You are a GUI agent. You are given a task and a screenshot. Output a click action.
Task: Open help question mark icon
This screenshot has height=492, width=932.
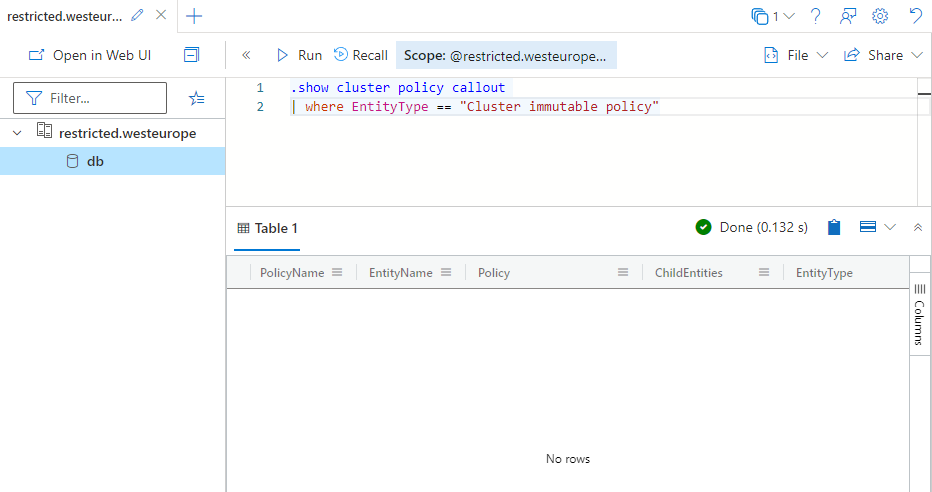(816, 16)
